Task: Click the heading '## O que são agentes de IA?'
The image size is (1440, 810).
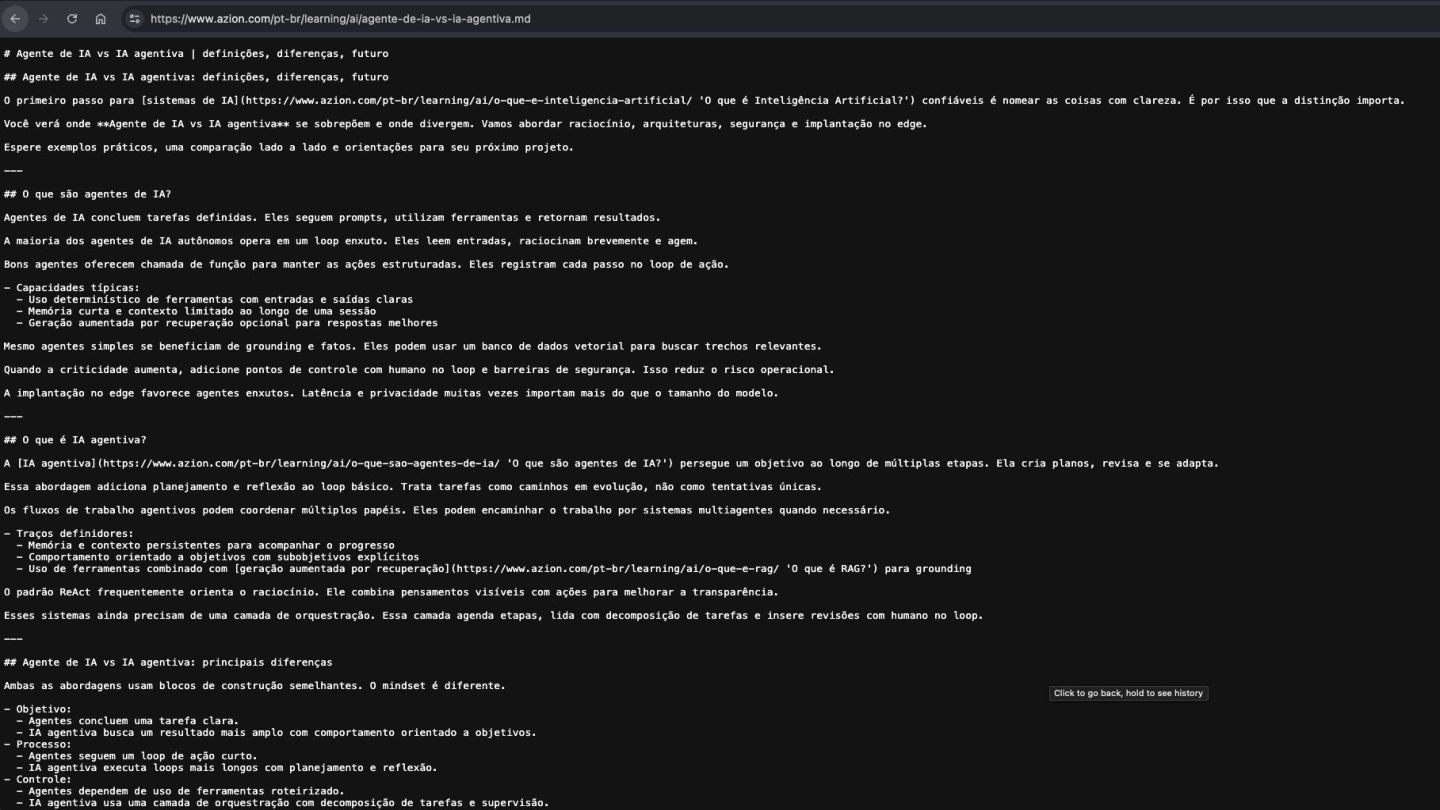Action: pyautogui.click(x=87, y=194)
